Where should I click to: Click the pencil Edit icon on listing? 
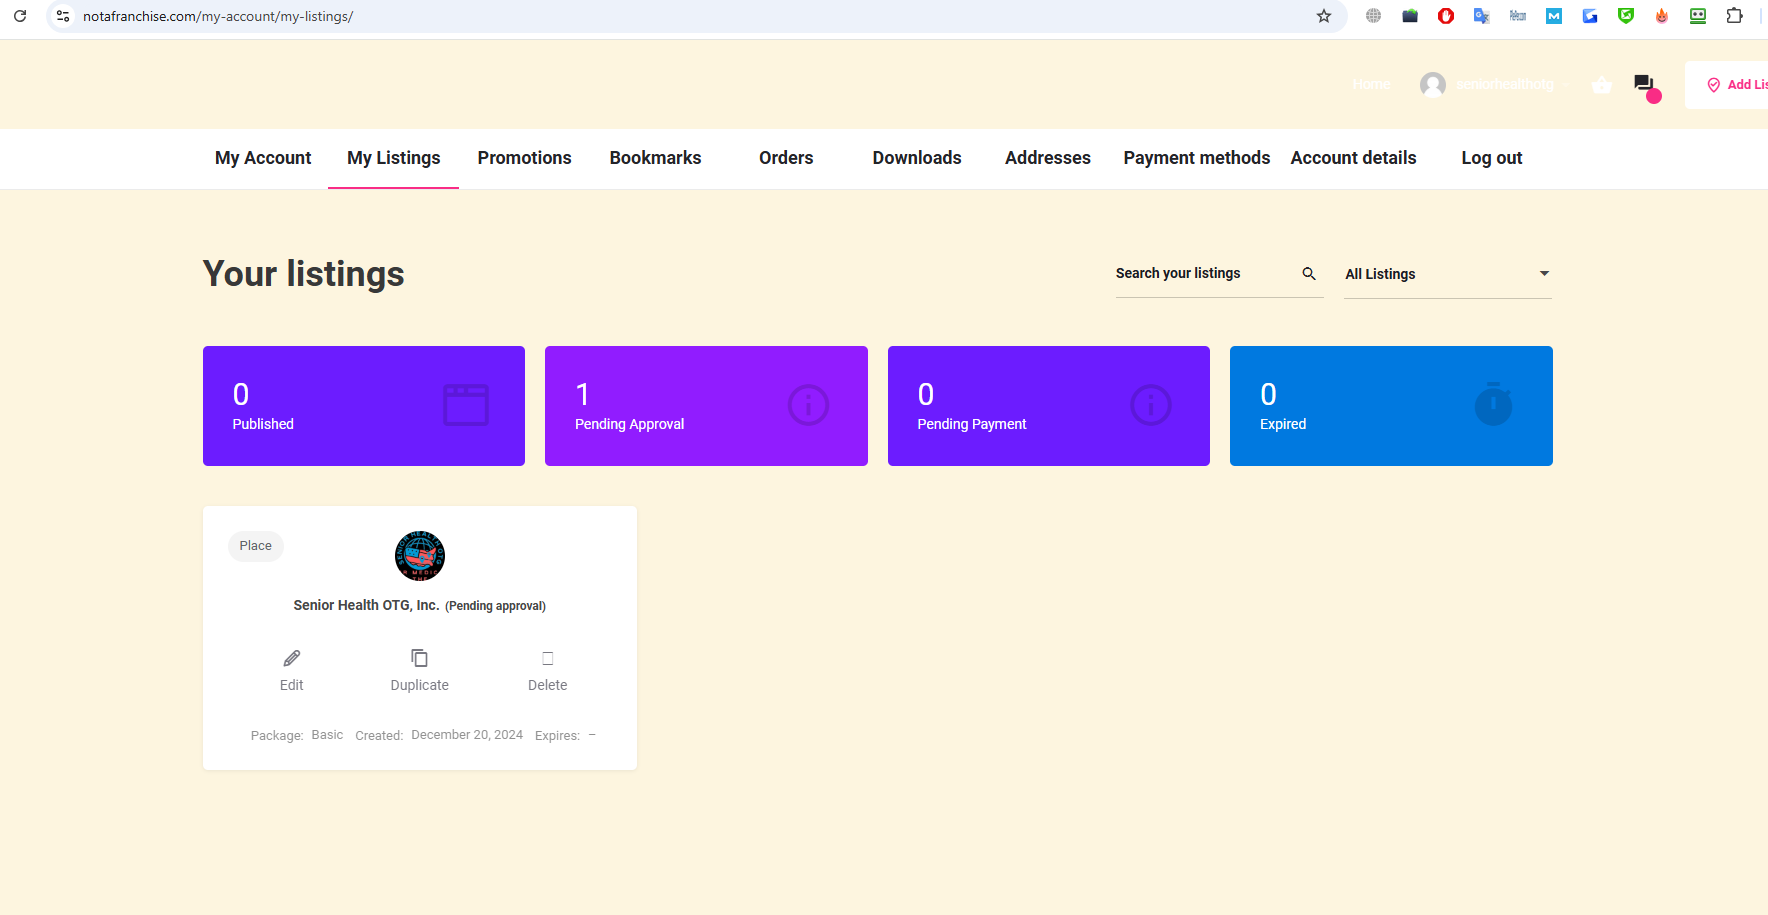pos(292,658)
